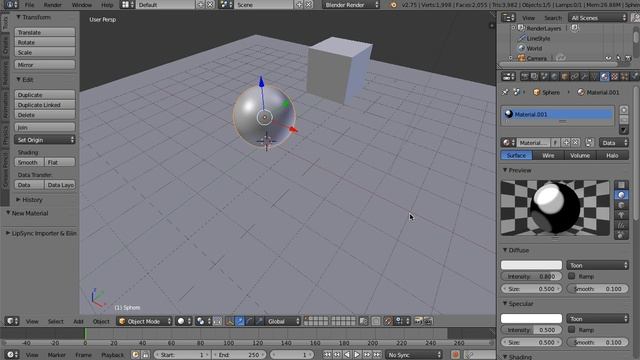Set preview to sphere shape
Viewport: 640px width, 360px height.
point(621,195)
